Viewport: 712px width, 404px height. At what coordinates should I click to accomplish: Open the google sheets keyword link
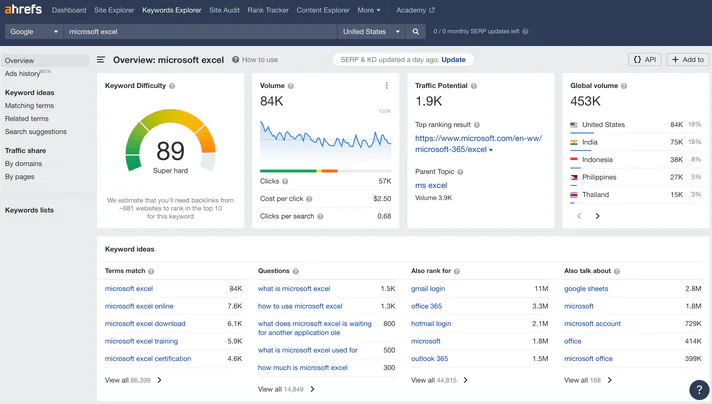(x=586, y=289)
